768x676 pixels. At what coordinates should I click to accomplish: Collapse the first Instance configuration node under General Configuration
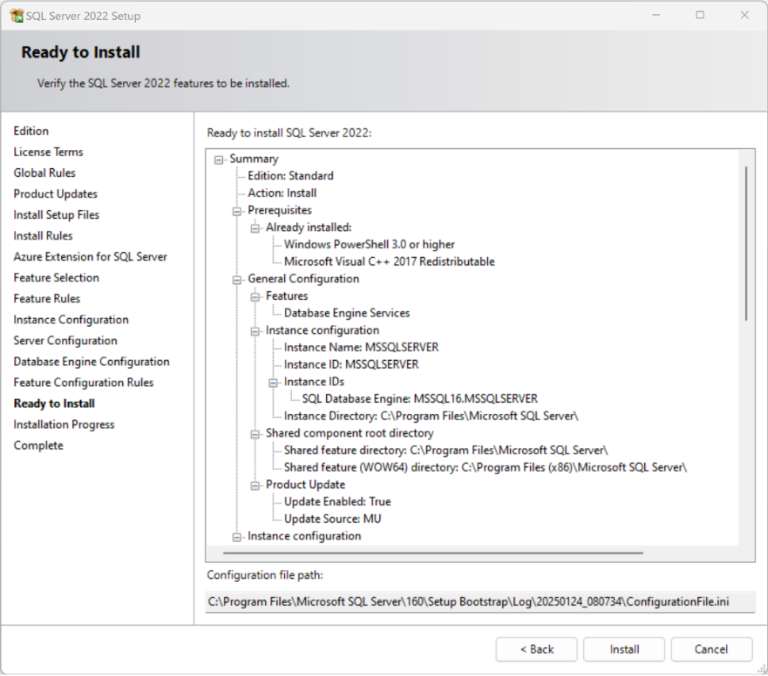255,331
